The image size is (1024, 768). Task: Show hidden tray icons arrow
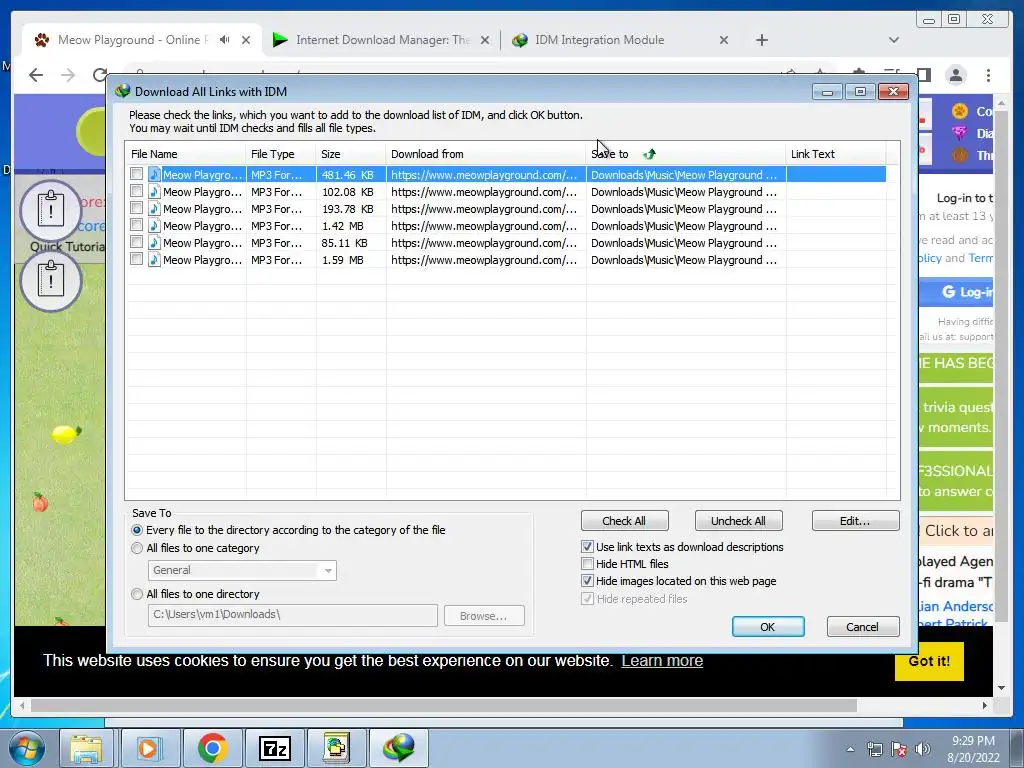coord(850,749)
